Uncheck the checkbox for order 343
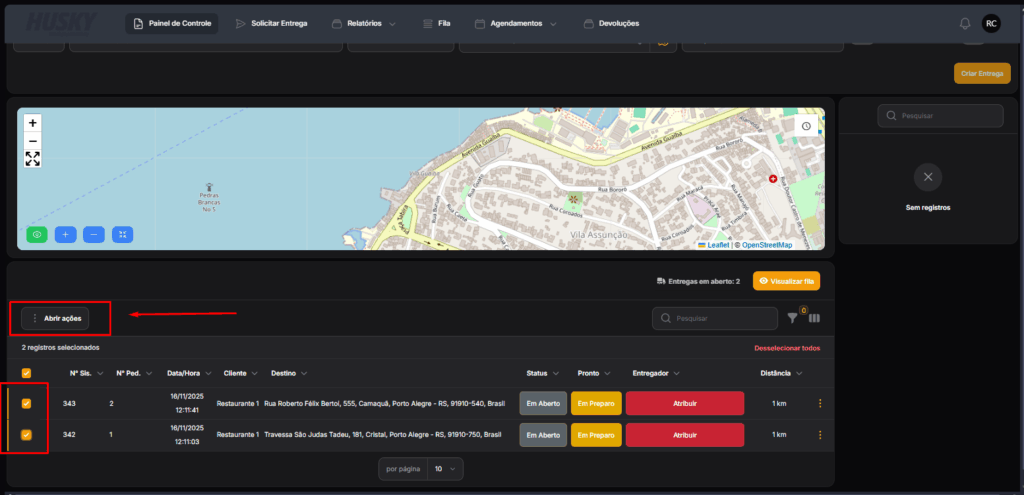Image resolution: width=1024 pixels, height=495 pixels. [27, 404]
